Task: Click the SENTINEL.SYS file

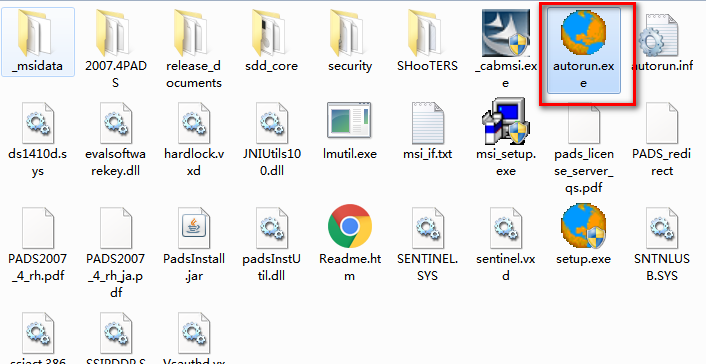Action: [x=427, y=245]
